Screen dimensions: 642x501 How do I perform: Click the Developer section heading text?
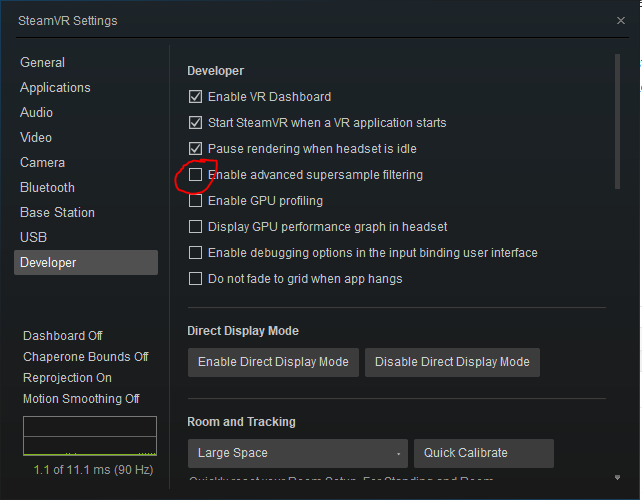(x=215, y=71)
